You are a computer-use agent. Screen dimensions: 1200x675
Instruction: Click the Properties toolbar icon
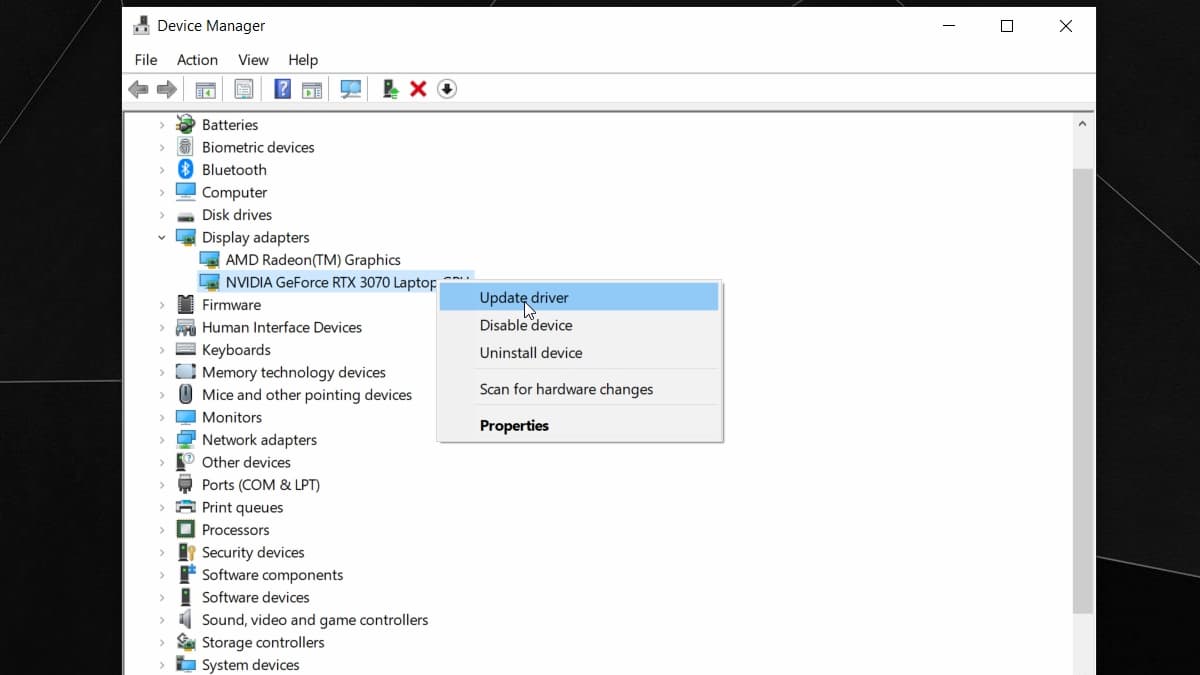[x=244, y=89]
